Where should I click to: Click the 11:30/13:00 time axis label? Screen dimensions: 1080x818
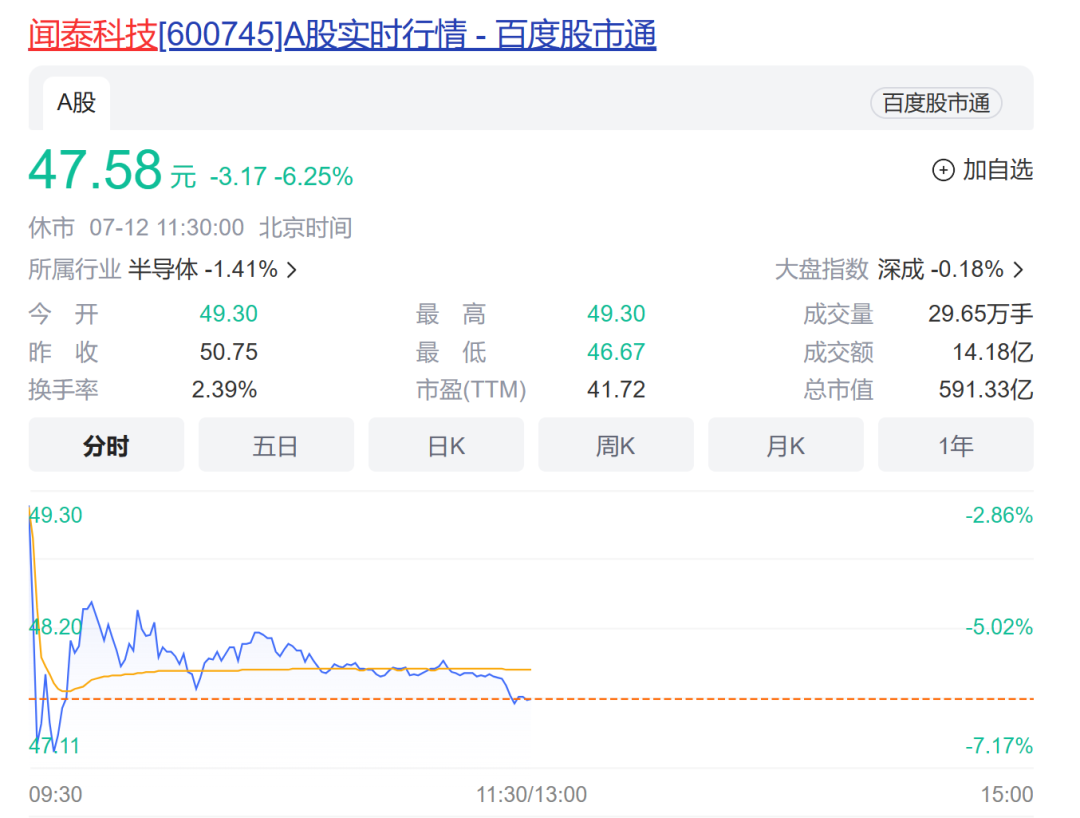tap(532, 795)
